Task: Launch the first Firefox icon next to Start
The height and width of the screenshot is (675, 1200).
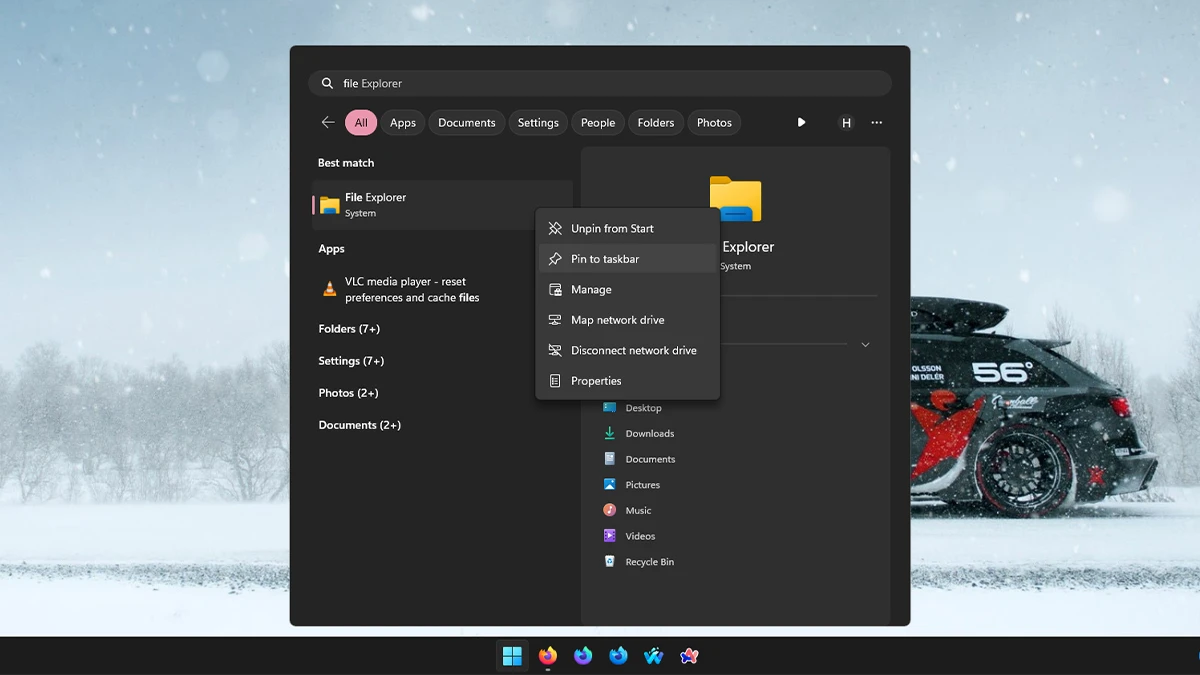Action: pos(548,656)
